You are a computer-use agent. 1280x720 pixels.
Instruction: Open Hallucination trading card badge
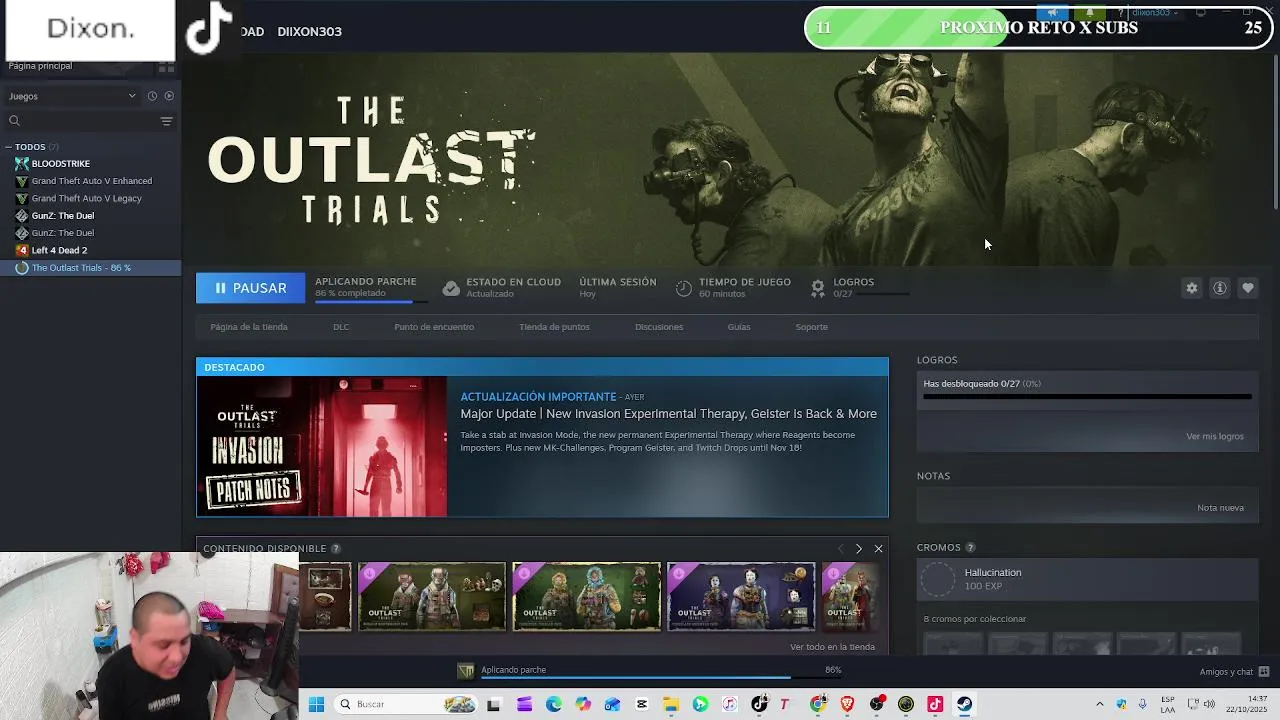(1087, 579)
